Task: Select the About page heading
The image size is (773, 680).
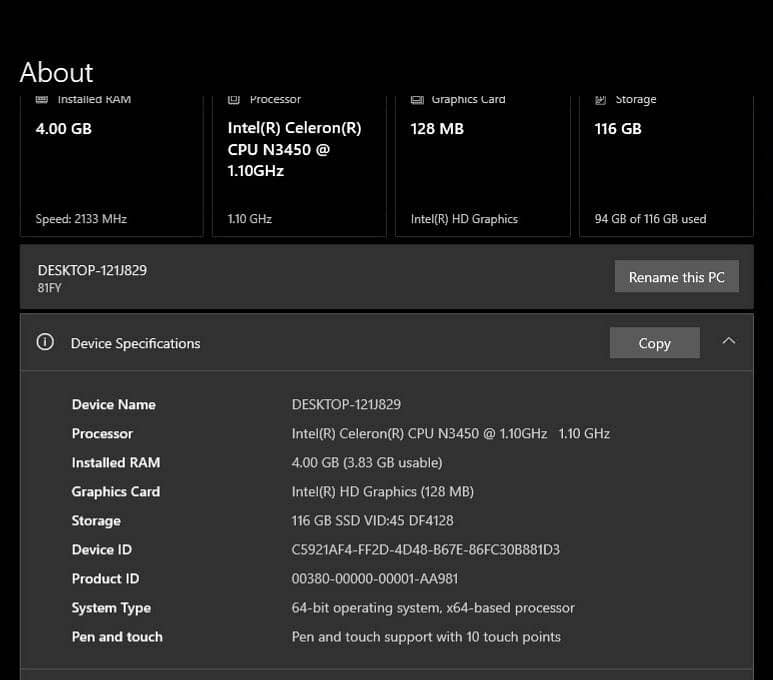Action: coord(56,72)
